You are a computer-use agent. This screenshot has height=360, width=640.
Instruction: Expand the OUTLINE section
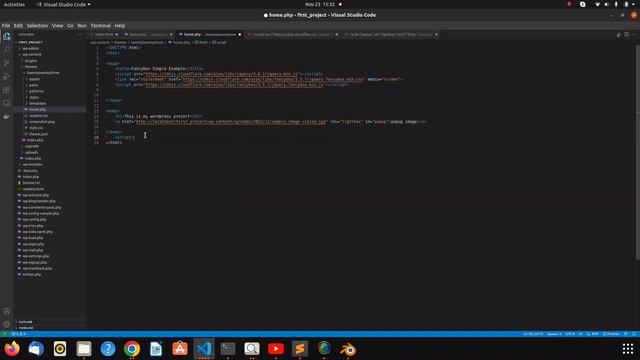click(25, 322)
